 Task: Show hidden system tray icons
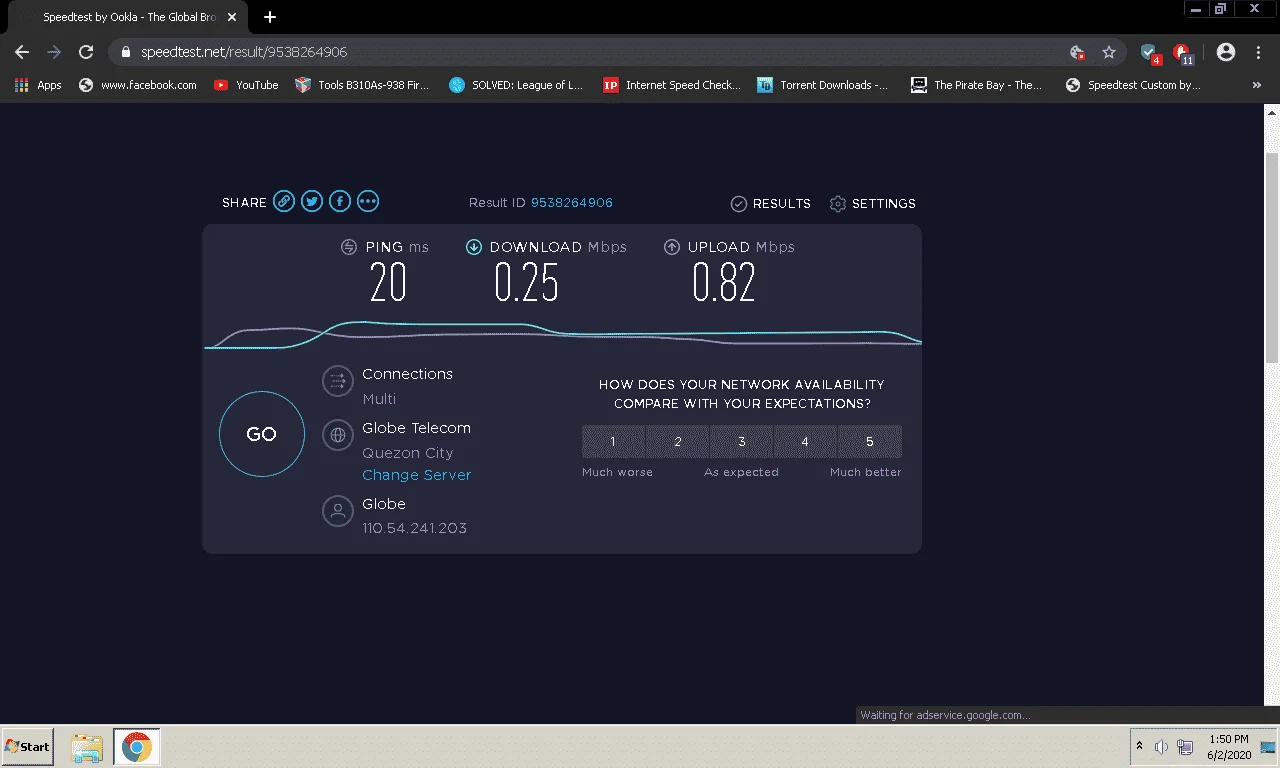1139,747
